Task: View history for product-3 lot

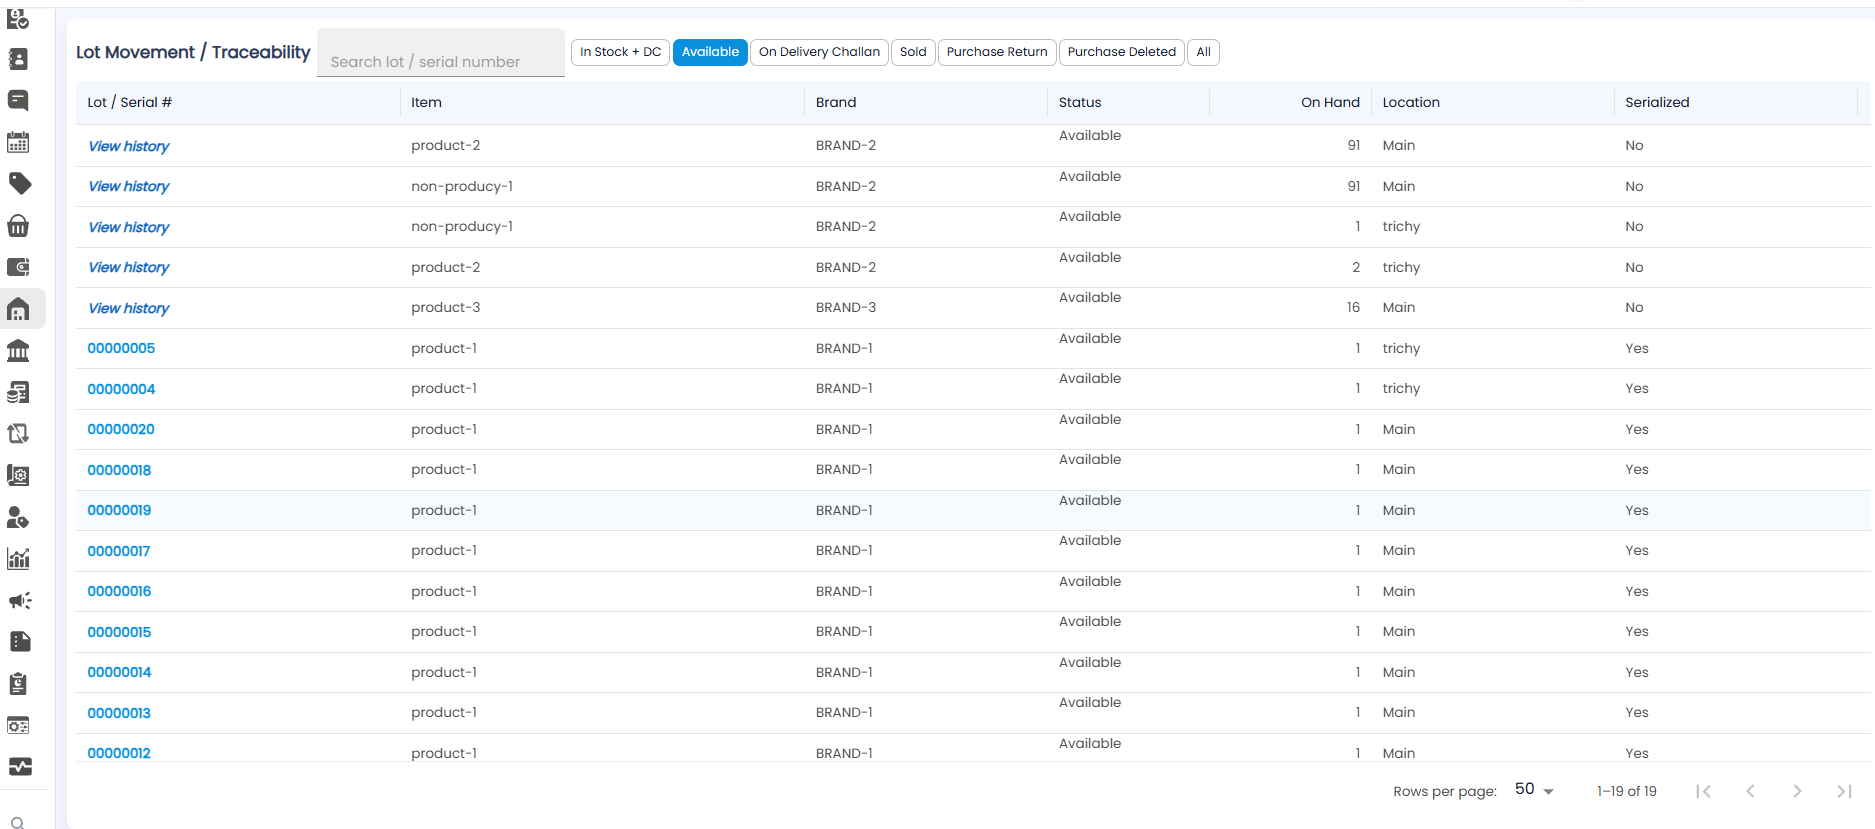Action: click(129, 308)
